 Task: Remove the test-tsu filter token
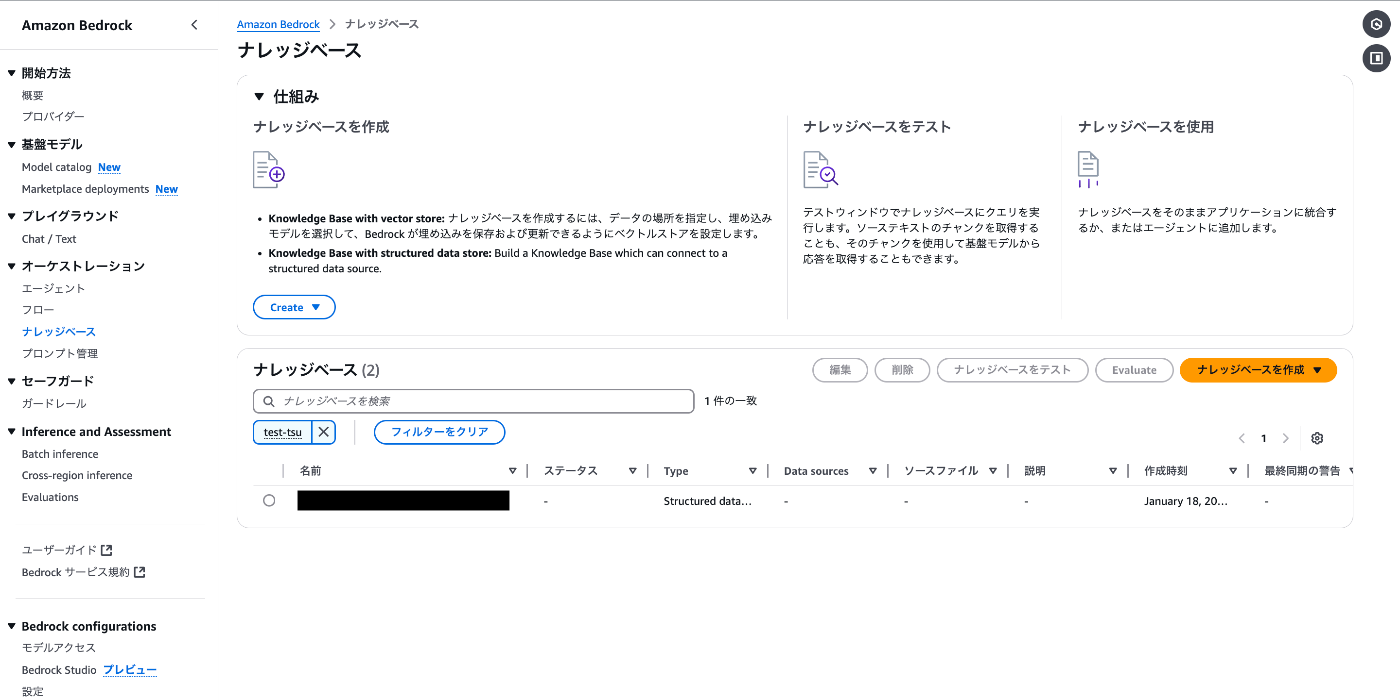click(323, 432)
